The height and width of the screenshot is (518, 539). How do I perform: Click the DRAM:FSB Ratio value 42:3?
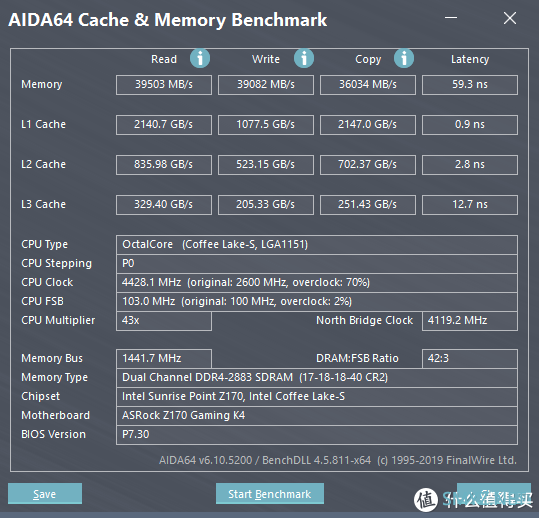pyautogui.click(x=470, y=359)
